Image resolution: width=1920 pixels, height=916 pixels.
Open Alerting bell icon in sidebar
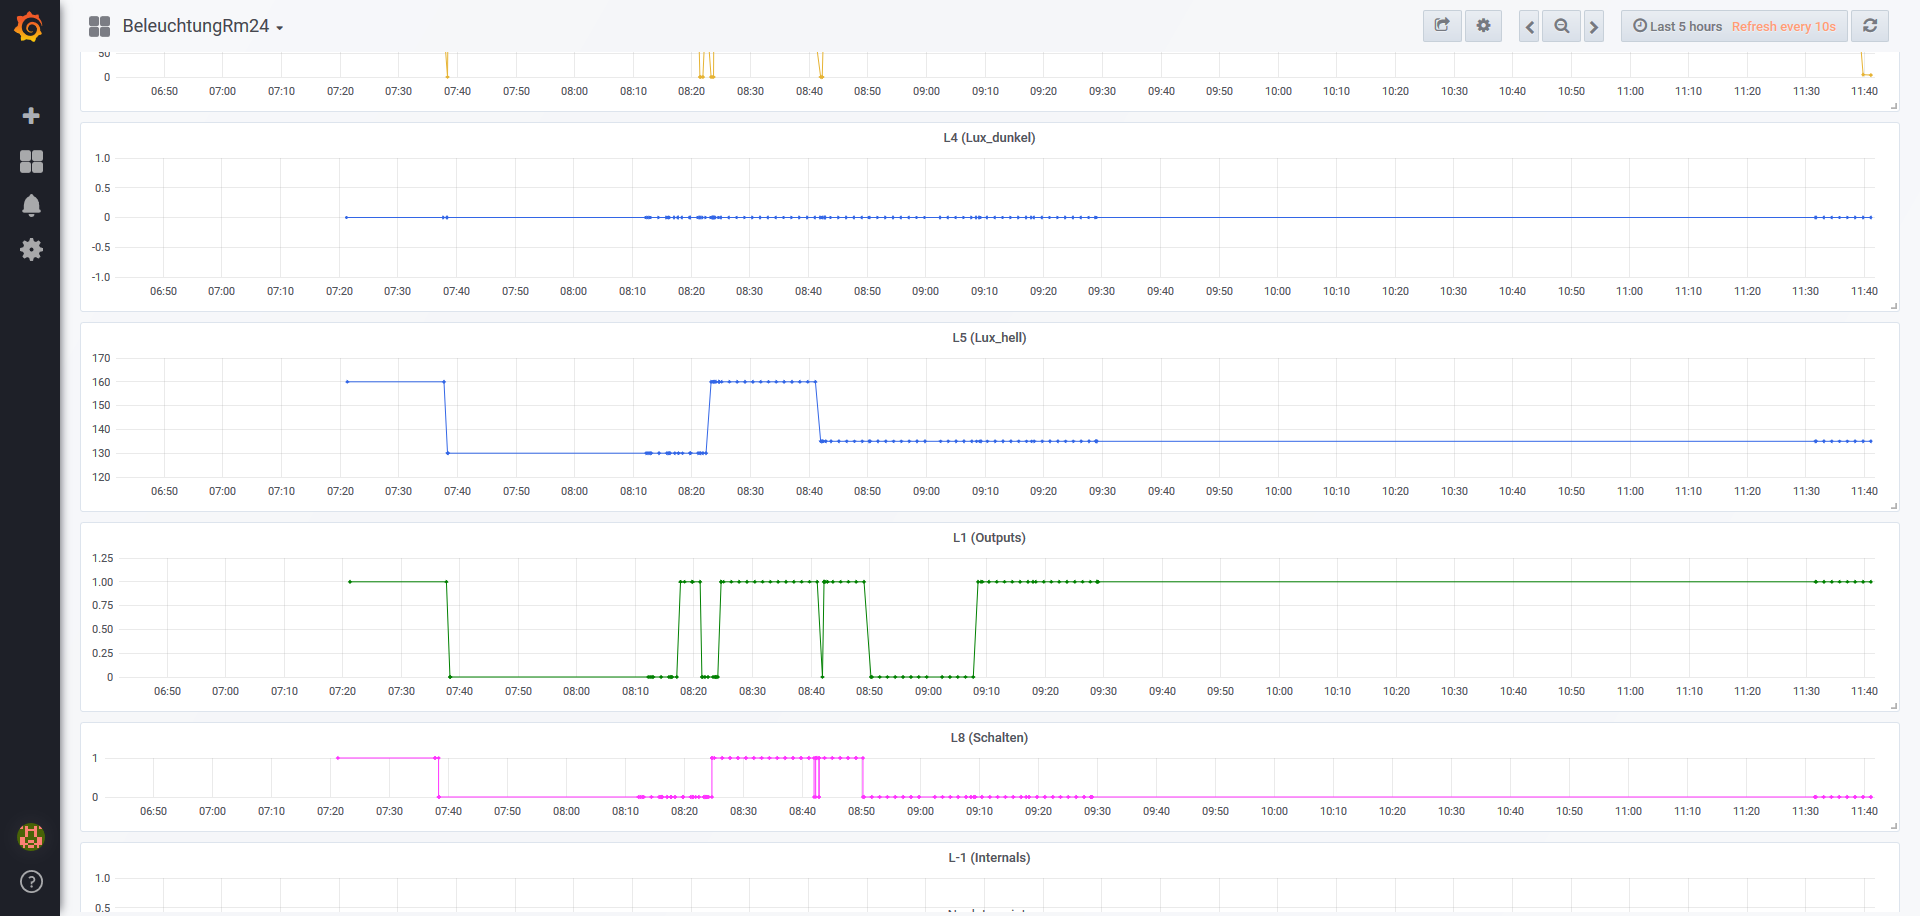click(31, 205)
